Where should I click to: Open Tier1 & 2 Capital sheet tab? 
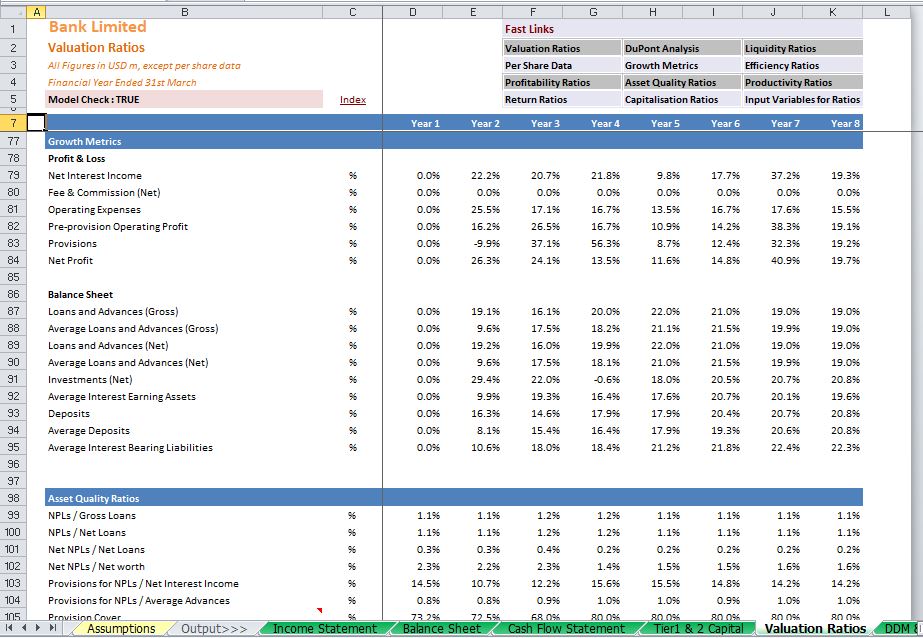tap(698, 629)
